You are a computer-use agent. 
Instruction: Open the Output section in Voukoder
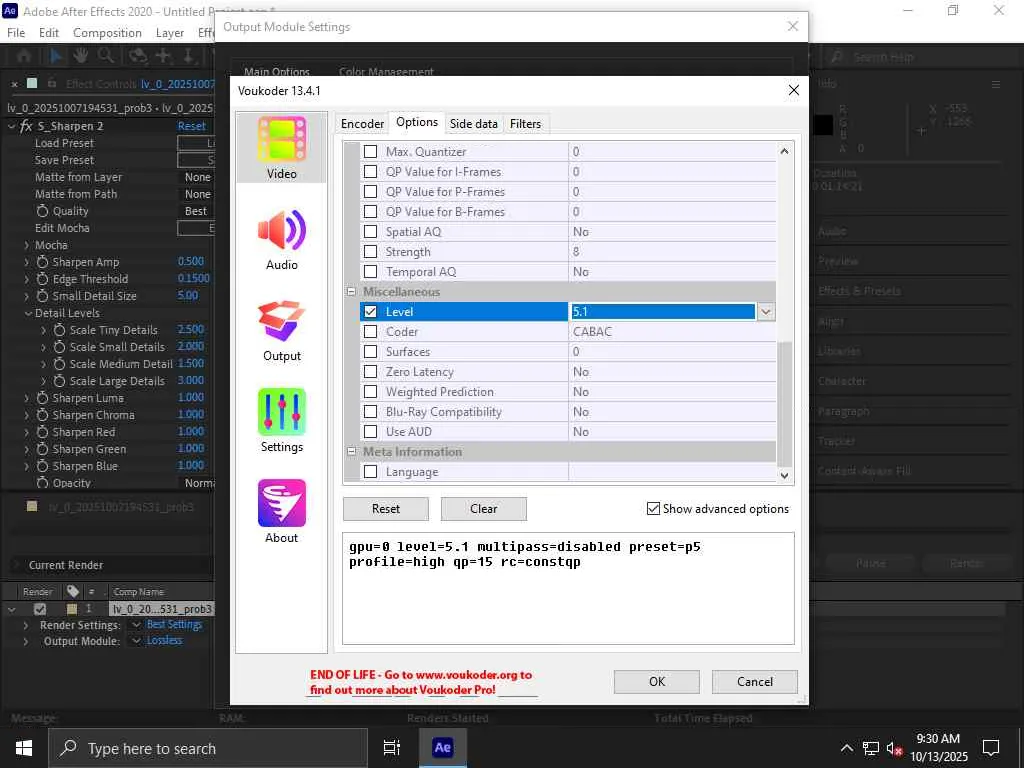pos(281,330)
